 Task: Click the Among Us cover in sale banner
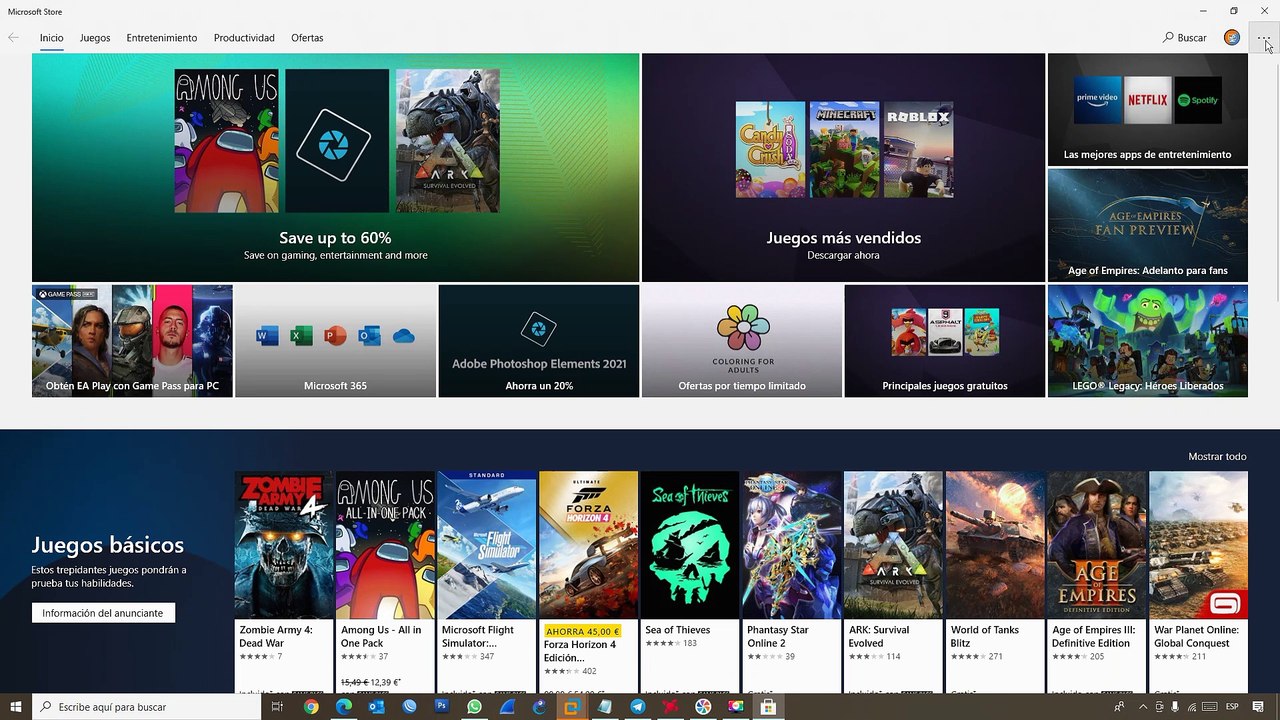click(x=226, y=141)
